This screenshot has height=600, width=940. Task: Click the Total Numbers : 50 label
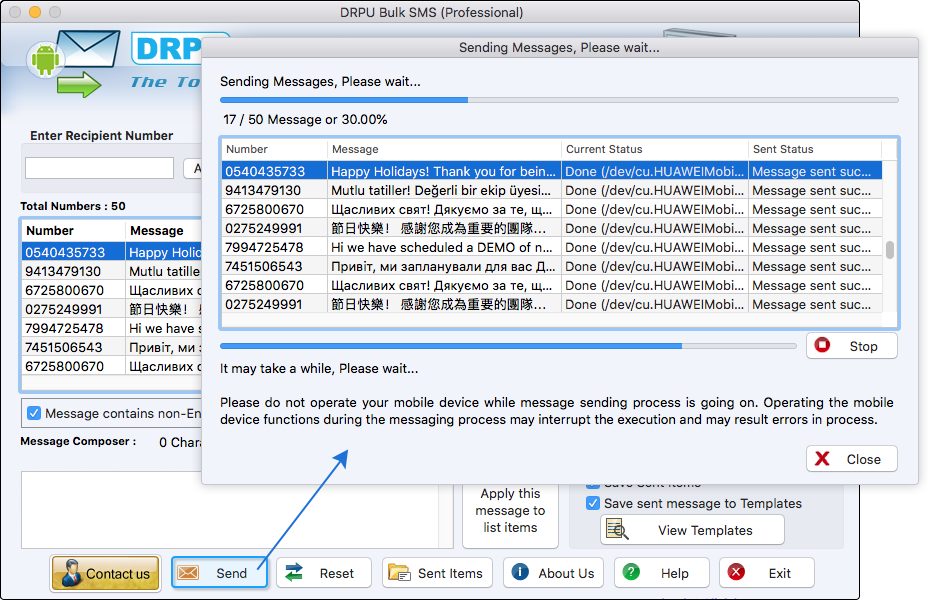73,206
